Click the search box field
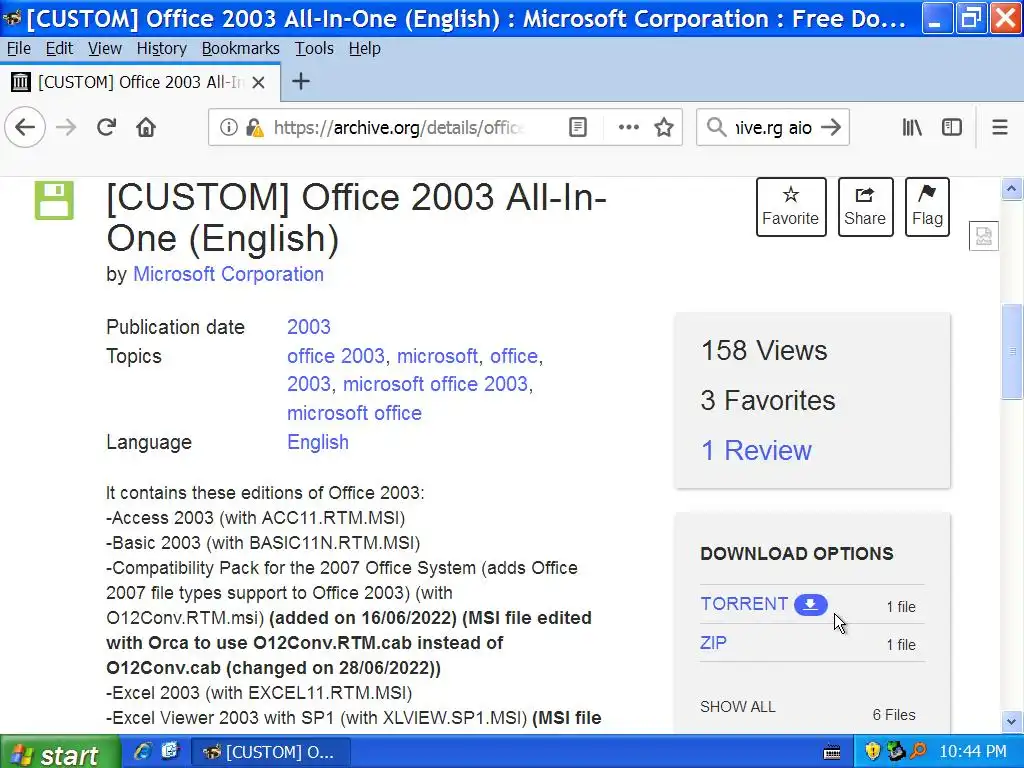The height and width of the screenshot is (768, 1024). coord(773,127)
